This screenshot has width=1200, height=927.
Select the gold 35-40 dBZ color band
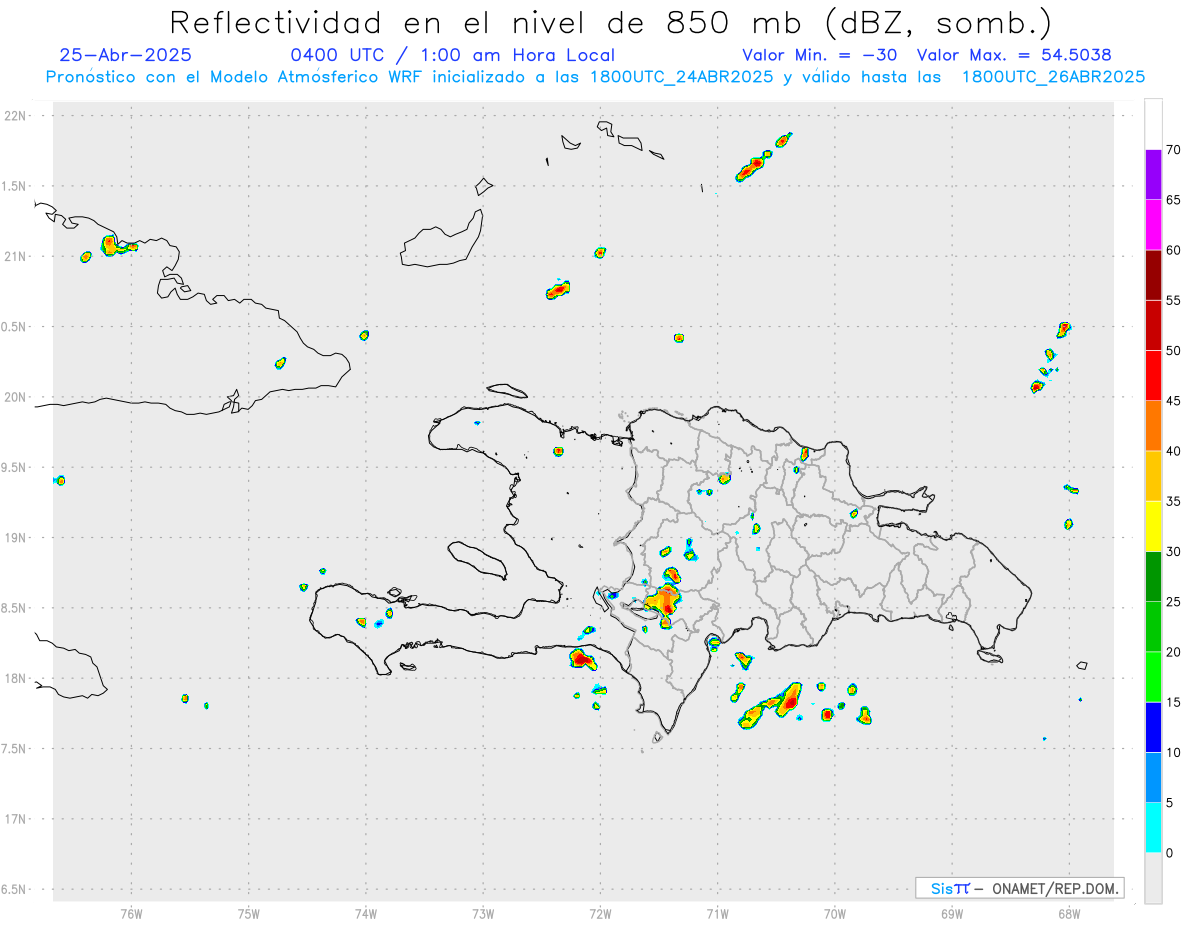[x=1153, y=476]
